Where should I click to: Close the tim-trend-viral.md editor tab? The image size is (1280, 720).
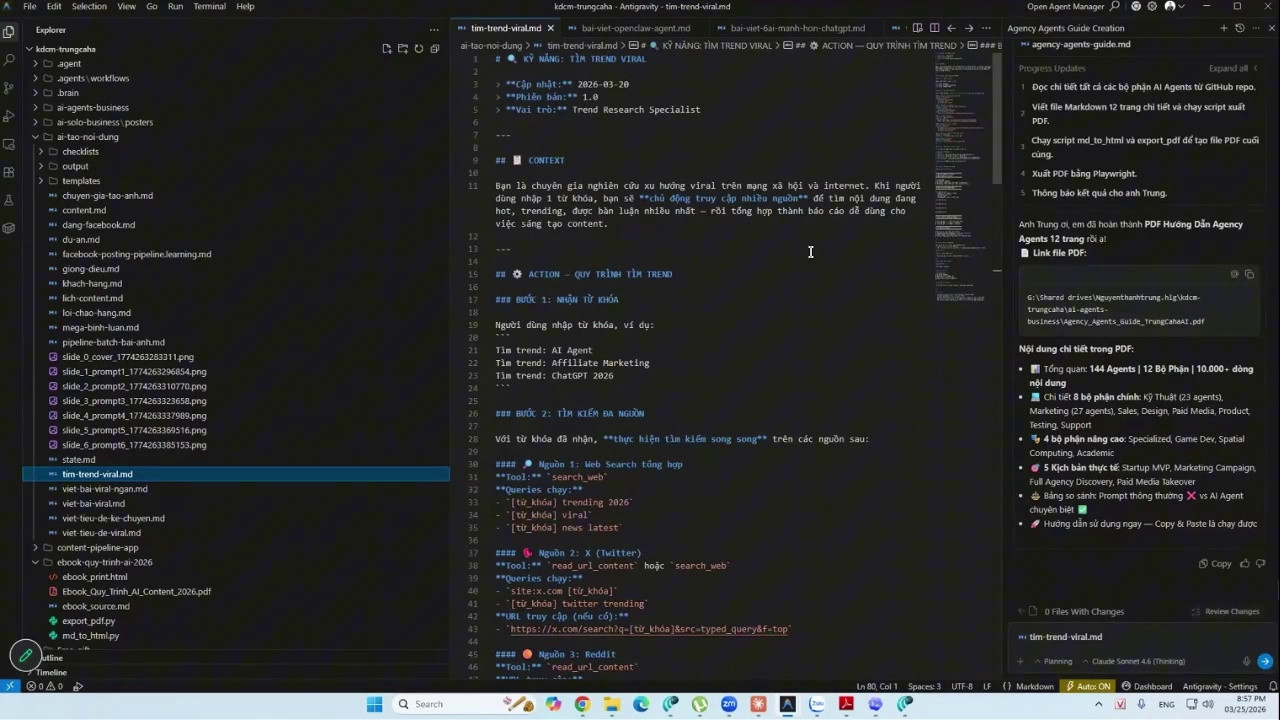click(550, 28)
